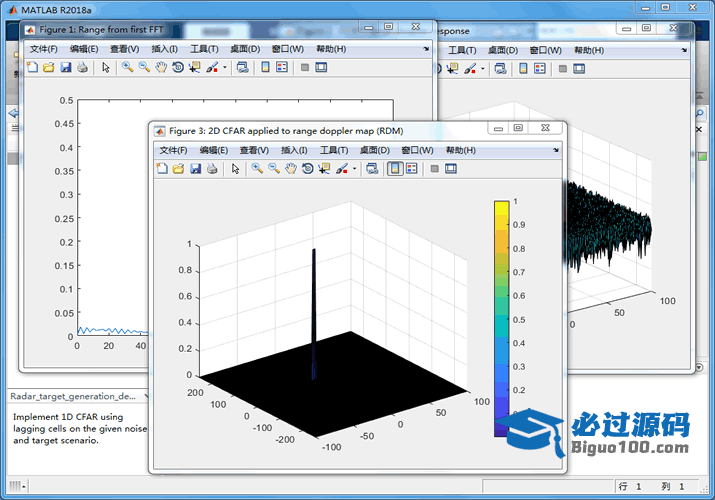Open 桌面(D) menu in the back figure window

(503, 50)
